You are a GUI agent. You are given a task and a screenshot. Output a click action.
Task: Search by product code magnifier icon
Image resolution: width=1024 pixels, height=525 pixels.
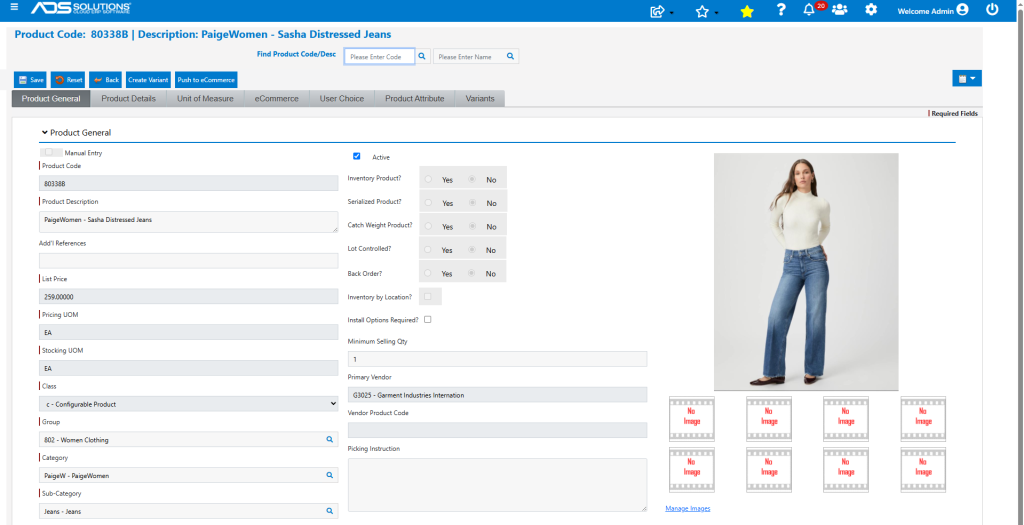click(422, 57)
